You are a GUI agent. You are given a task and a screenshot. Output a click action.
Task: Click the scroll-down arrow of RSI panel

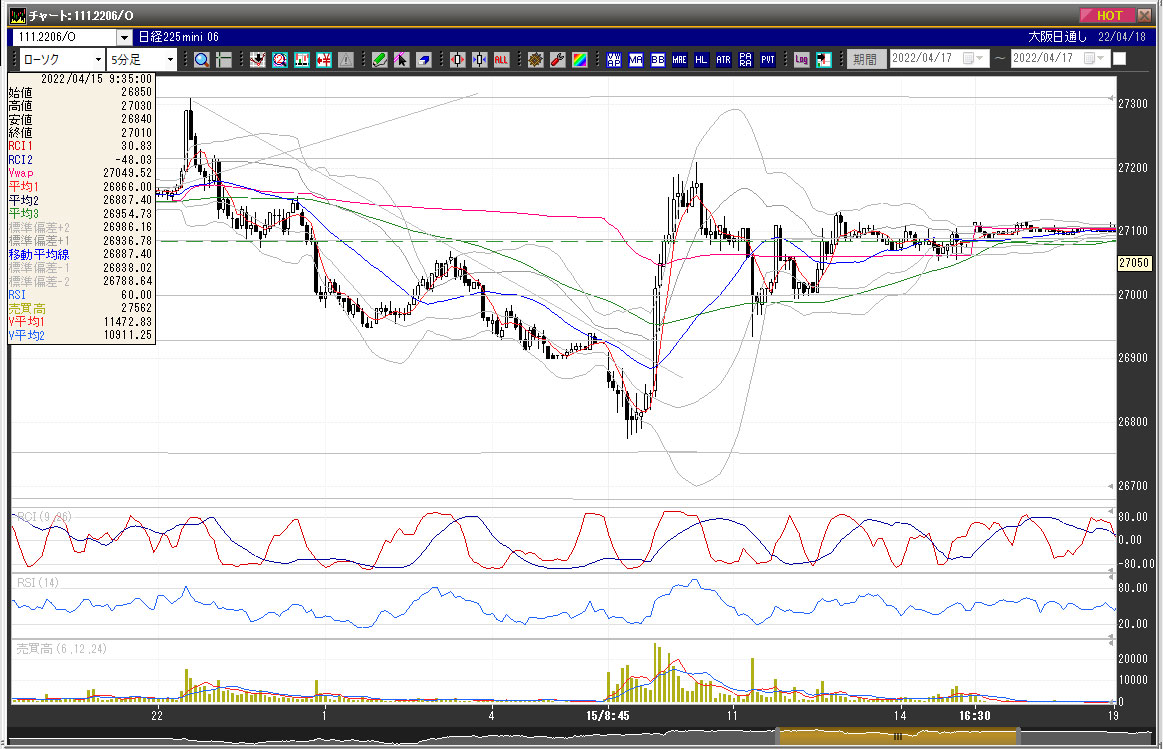[1110, 636]
